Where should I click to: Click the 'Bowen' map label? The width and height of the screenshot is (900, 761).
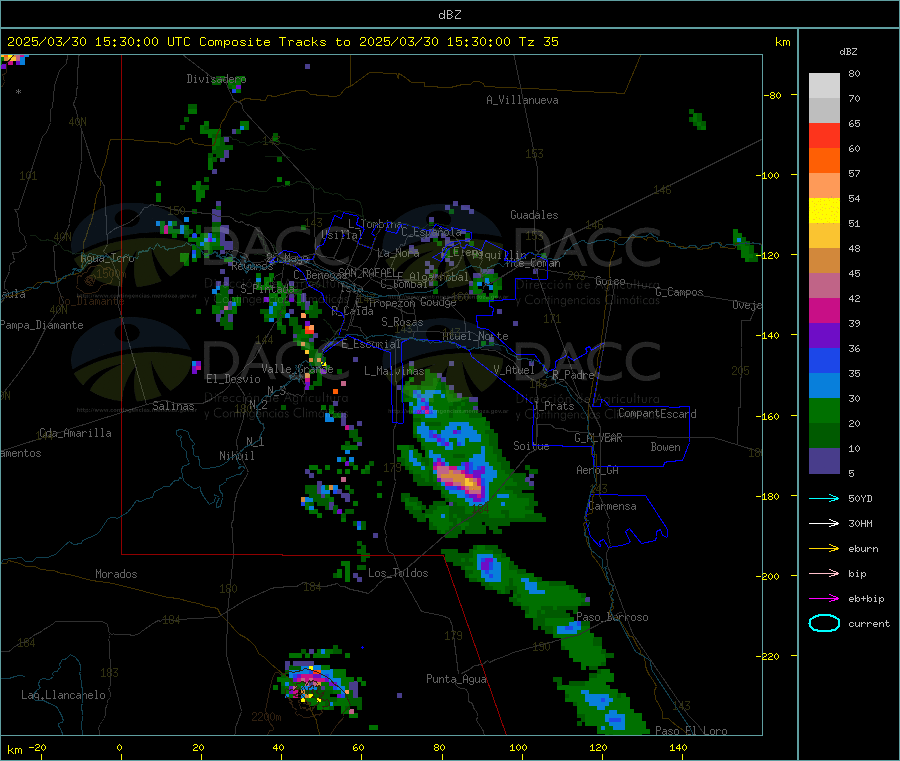(665, 447)
